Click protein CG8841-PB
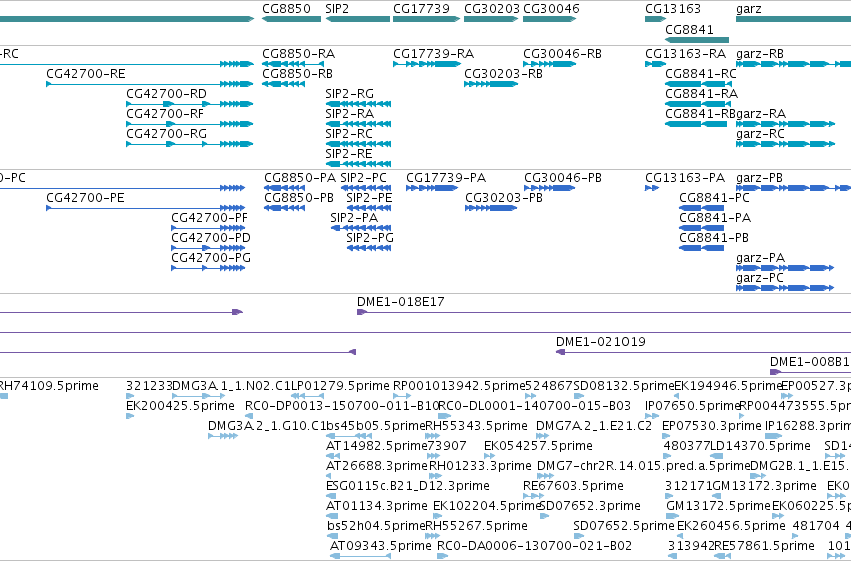The image size is (851, 561). 701,248
